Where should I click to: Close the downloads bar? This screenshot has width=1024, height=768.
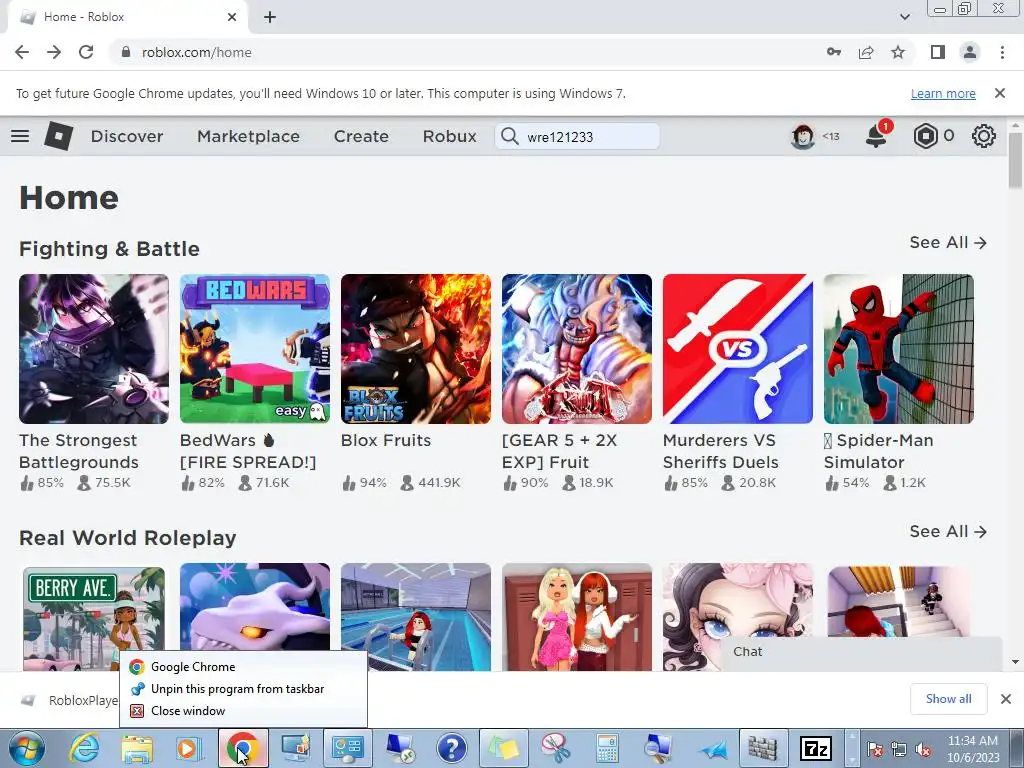(1006, 699)
